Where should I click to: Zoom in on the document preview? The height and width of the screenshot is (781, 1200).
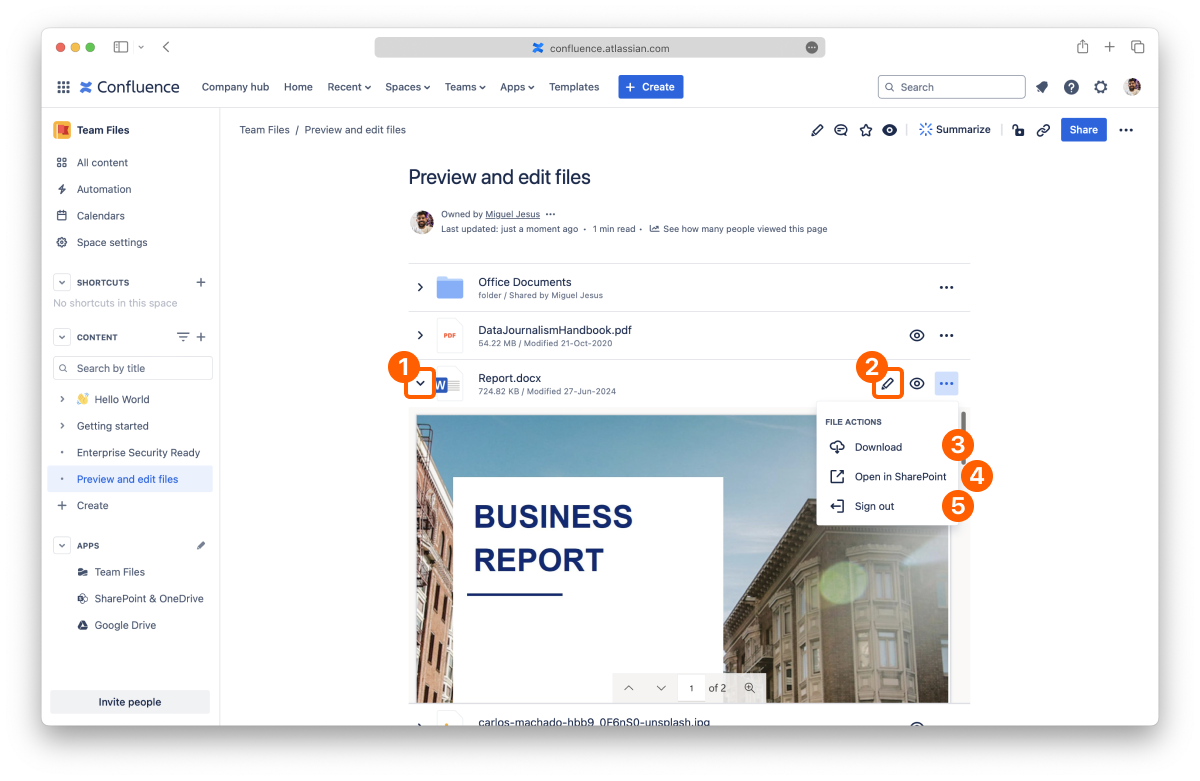pos(749,688)
